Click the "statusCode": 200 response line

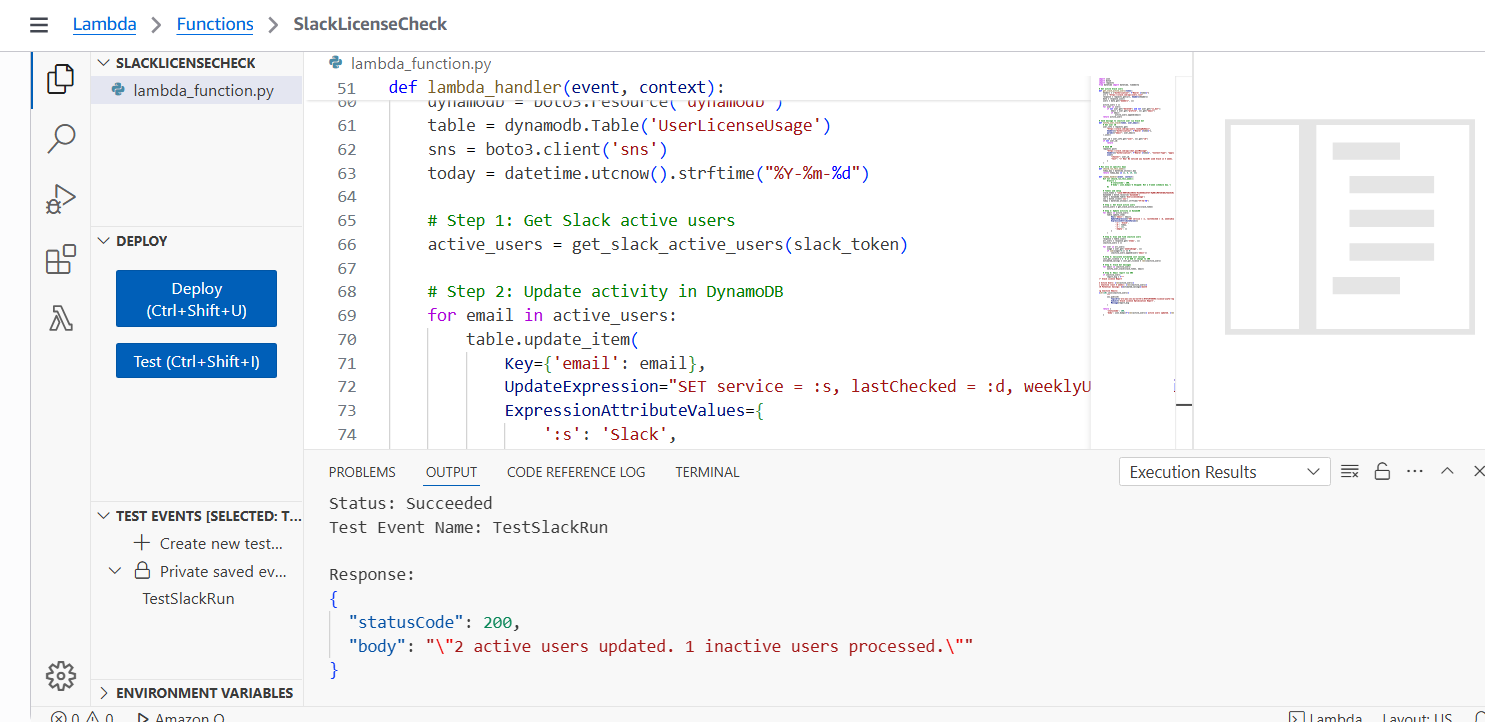pyautogui.click(x=435, y=622)
